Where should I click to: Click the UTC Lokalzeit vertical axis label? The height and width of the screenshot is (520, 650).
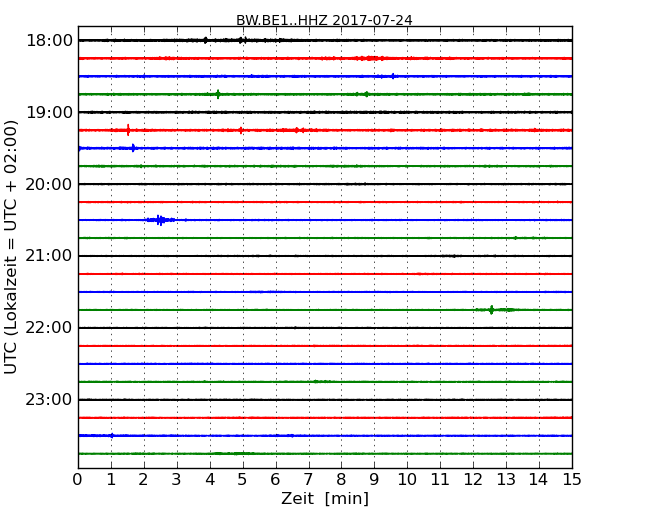pyautogui.click(x=11, y=247)
